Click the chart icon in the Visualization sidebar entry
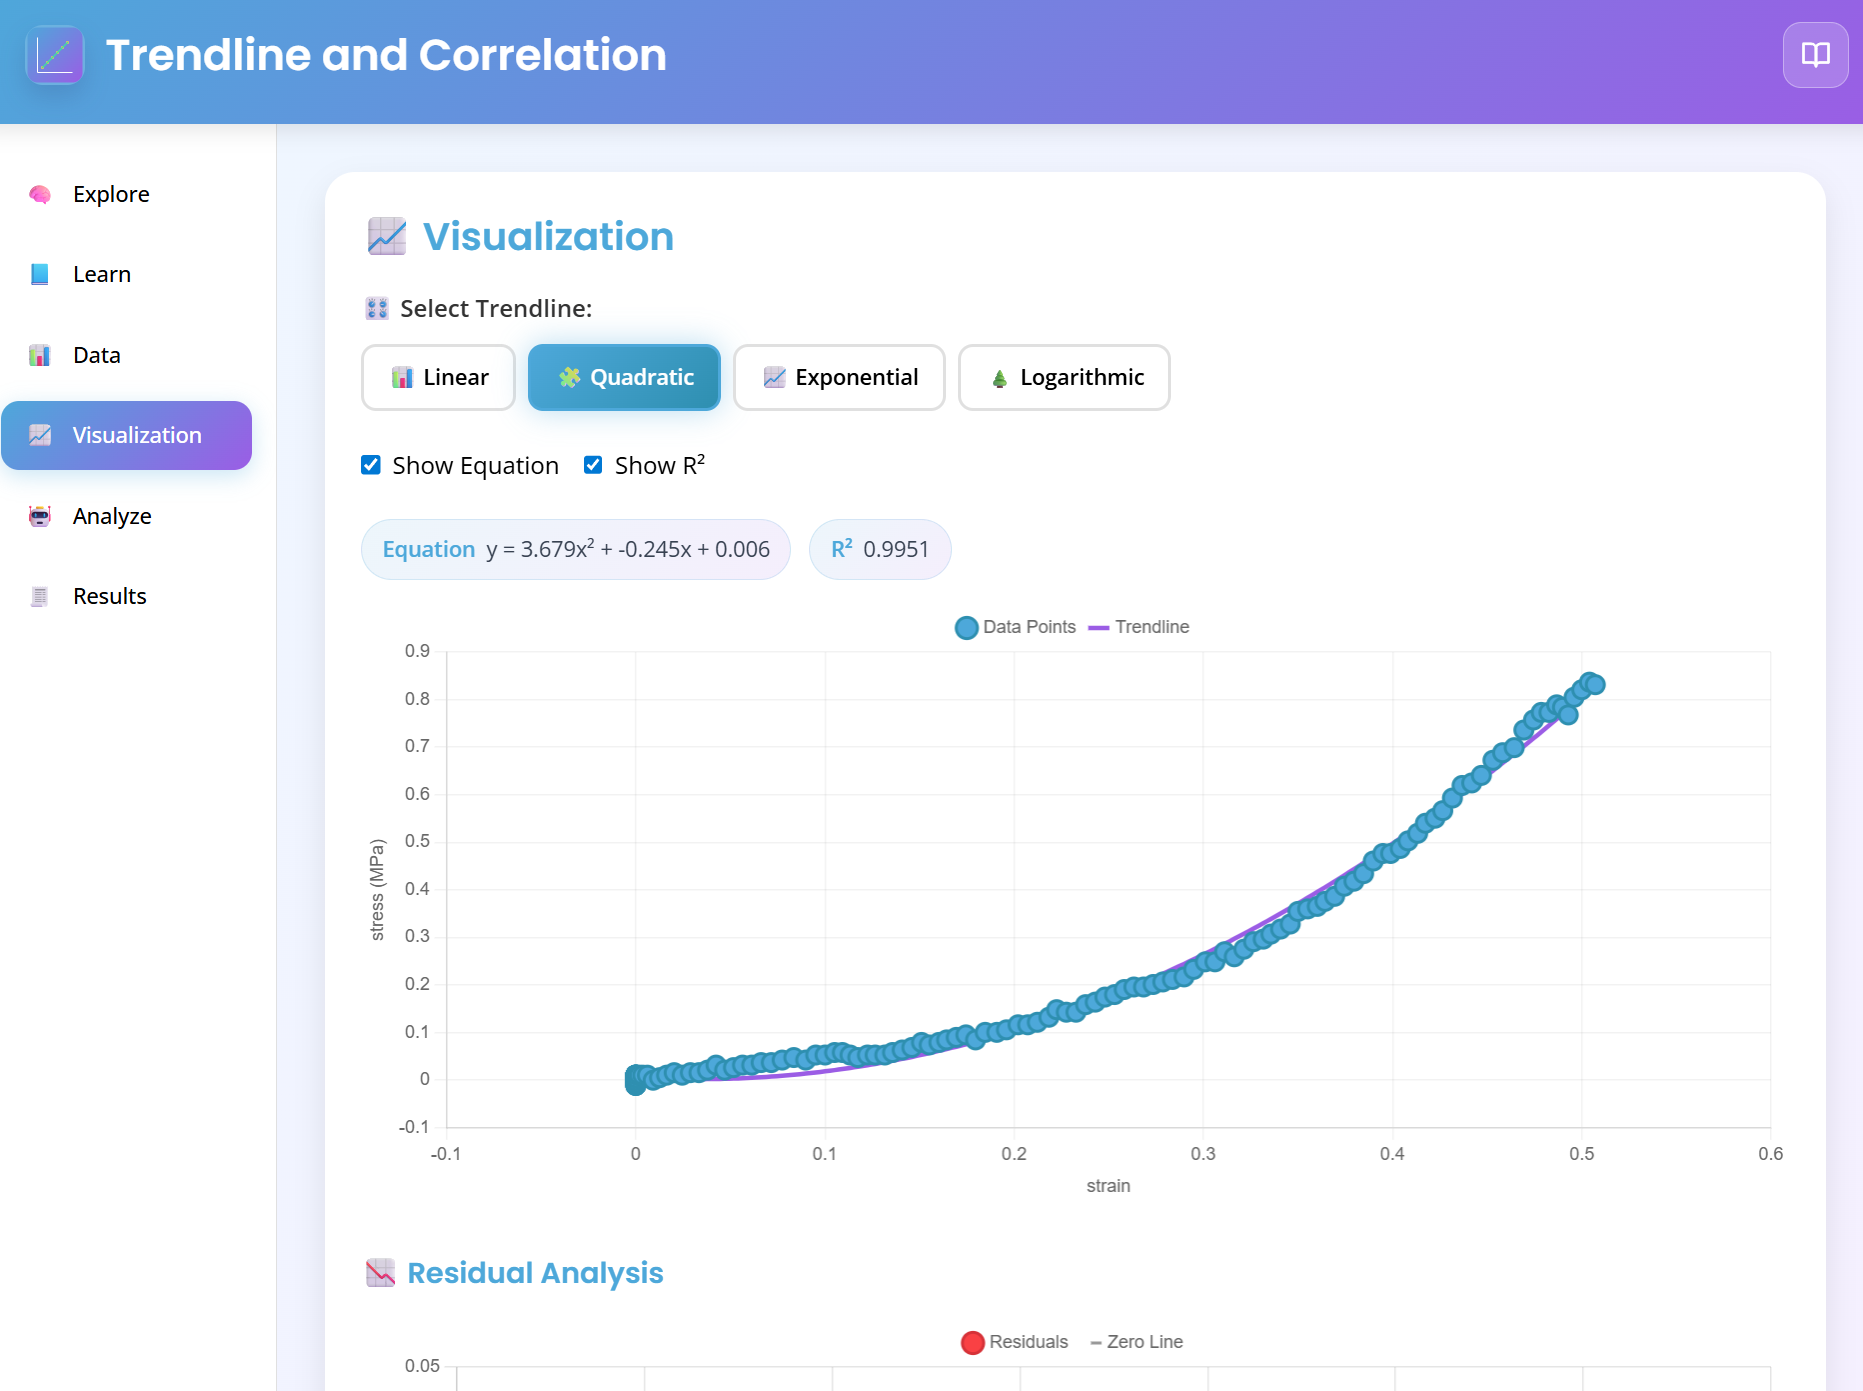This screenshot has height=1391, width=1863. tap(40, 435)
